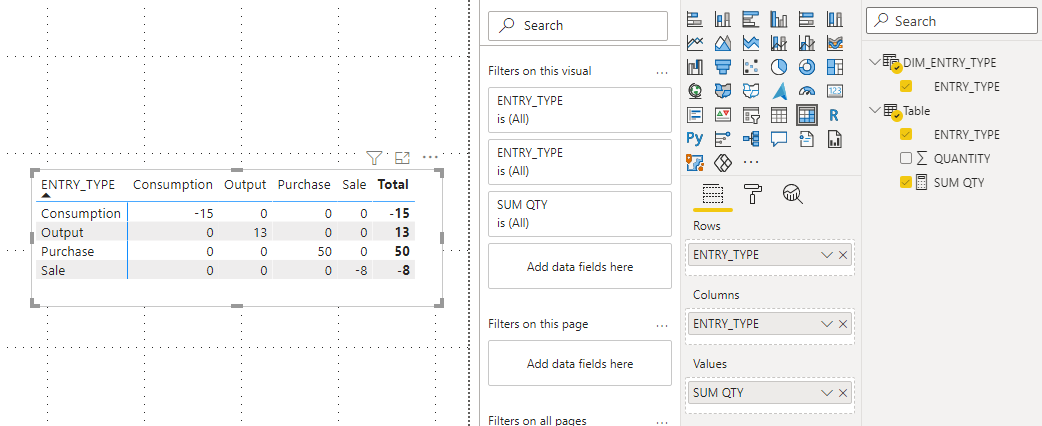This screenshot has height=426, width=1042.
Task: Remove ENTRY_TYPE from Rows
Action: [843, 255]
